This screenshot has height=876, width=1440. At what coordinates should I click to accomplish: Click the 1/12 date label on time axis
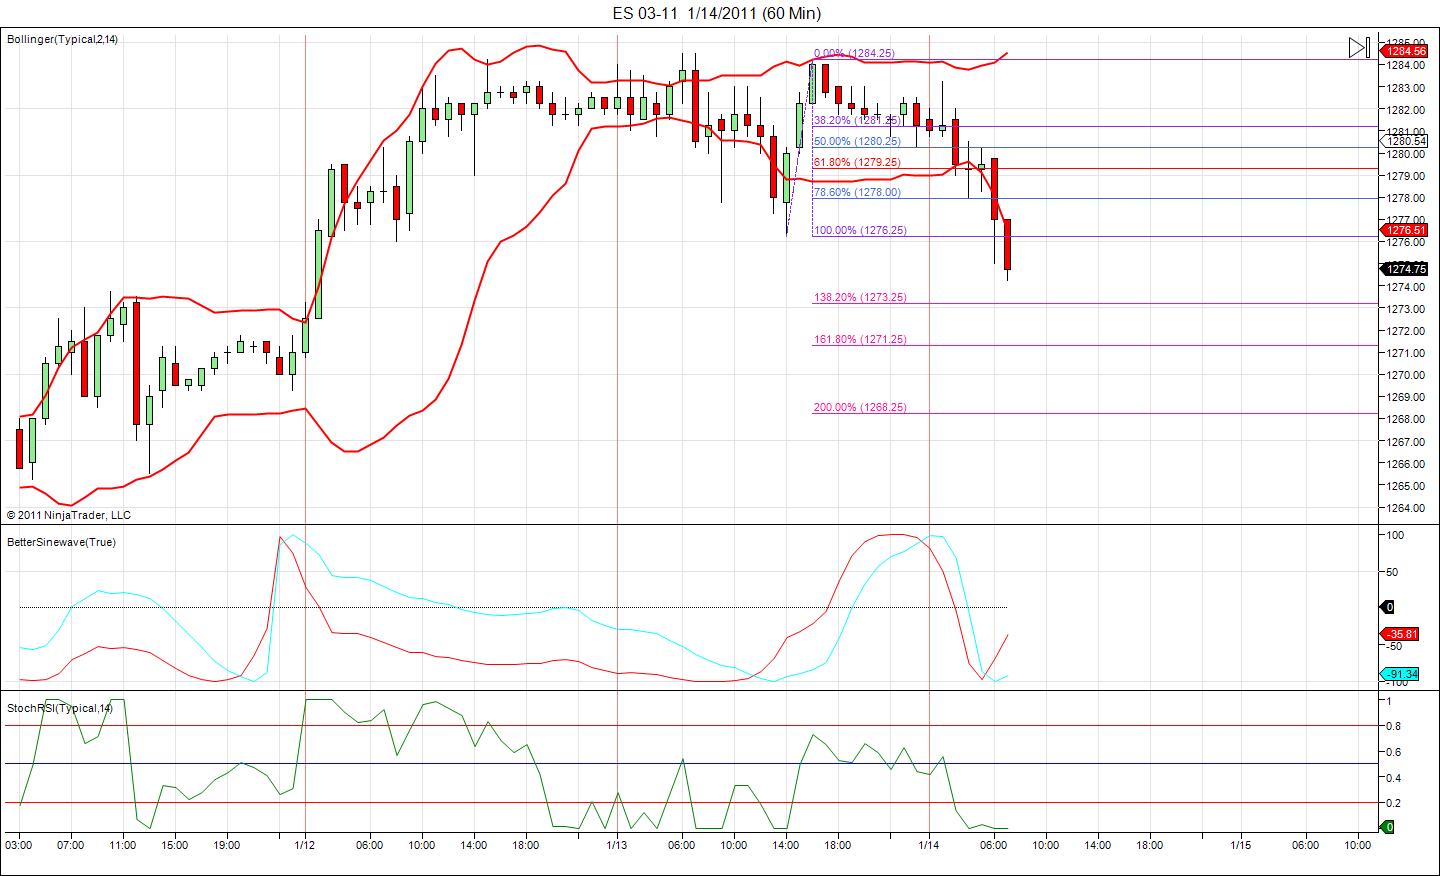(x=305, y=845)
